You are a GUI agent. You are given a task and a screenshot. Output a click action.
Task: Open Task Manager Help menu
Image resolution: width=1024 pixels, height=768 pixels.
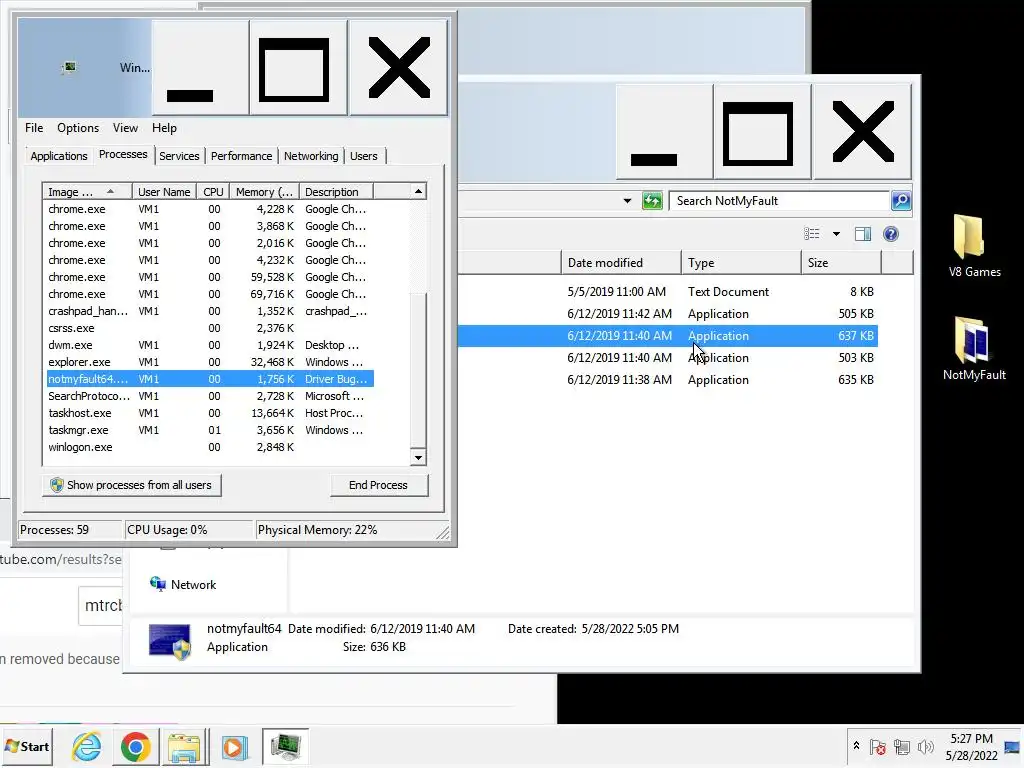[164, 128]
